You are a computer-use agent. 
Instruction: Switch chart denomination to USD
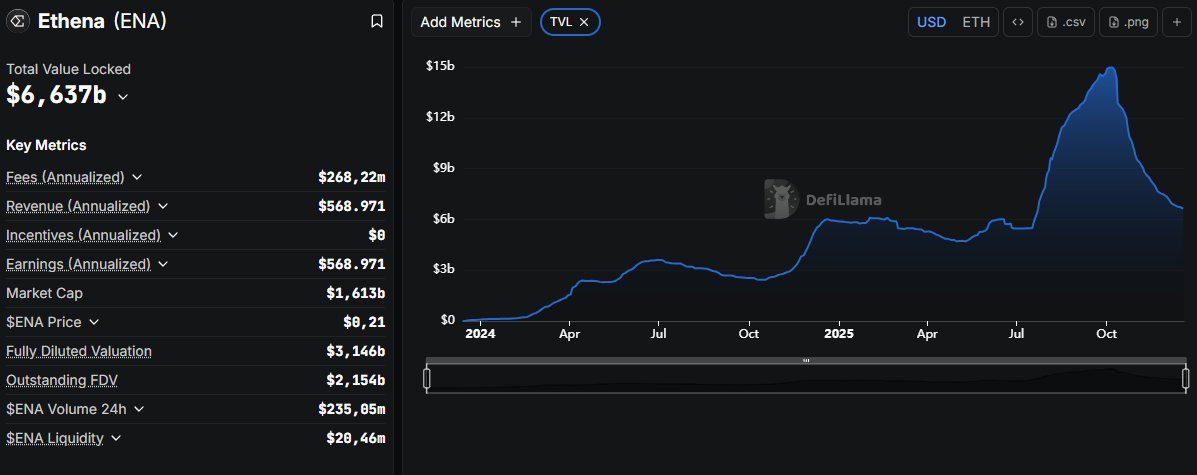(x=931, y=22)
